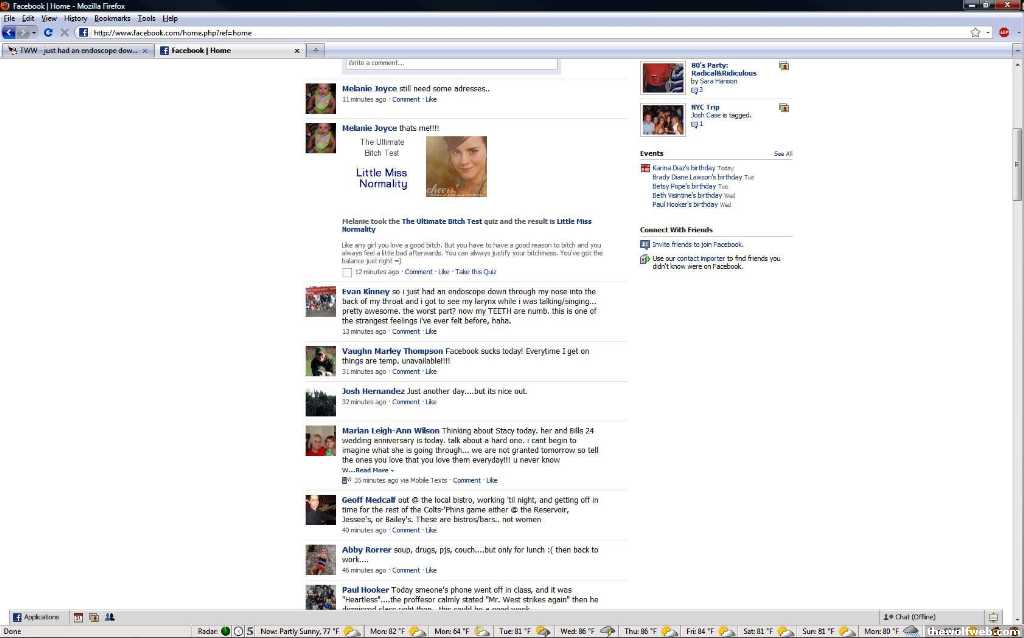
Task: Open the Adblock Plus red icon
Action: 1004,33
